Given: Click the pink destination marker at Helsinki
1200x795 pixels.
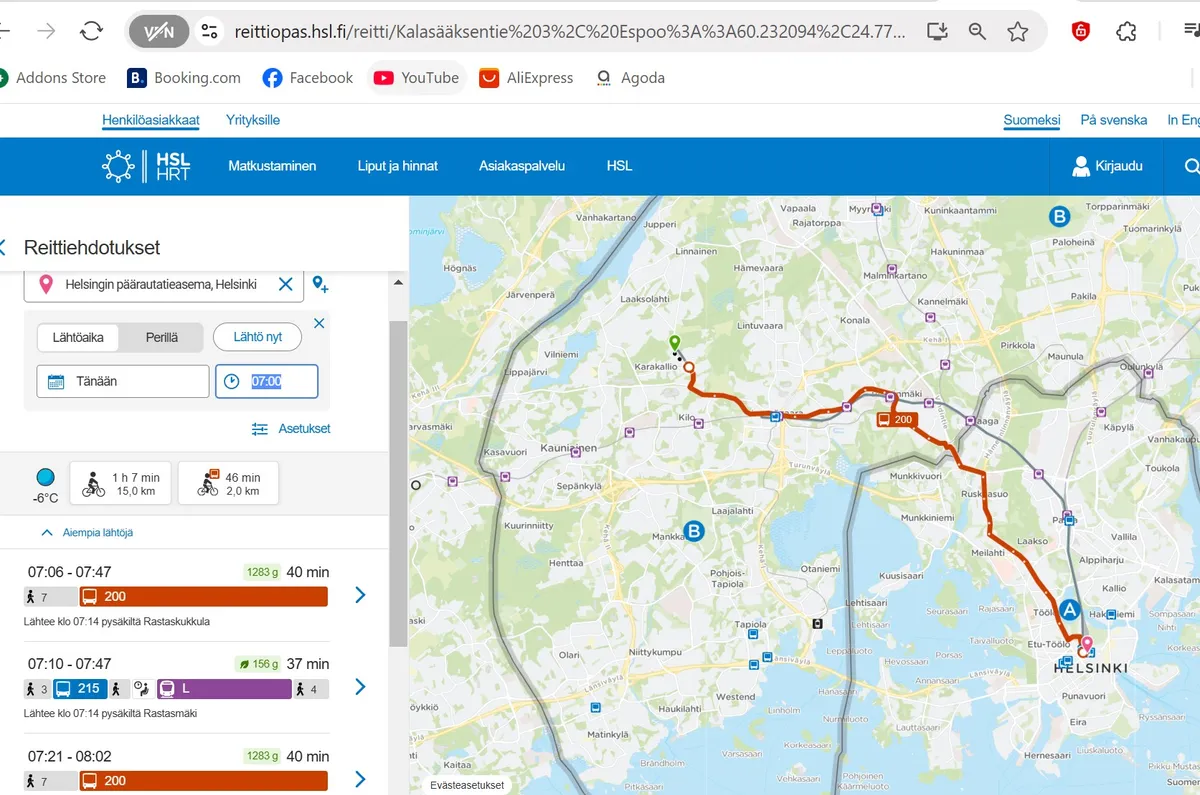Looking at the screenshot, I should point(1087,643).
